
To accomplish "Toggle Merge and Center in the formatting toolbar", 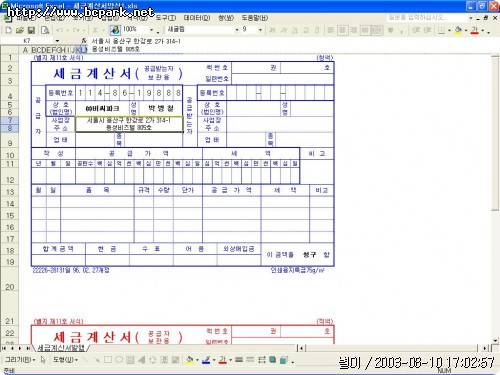I will [x=377, y=30].
